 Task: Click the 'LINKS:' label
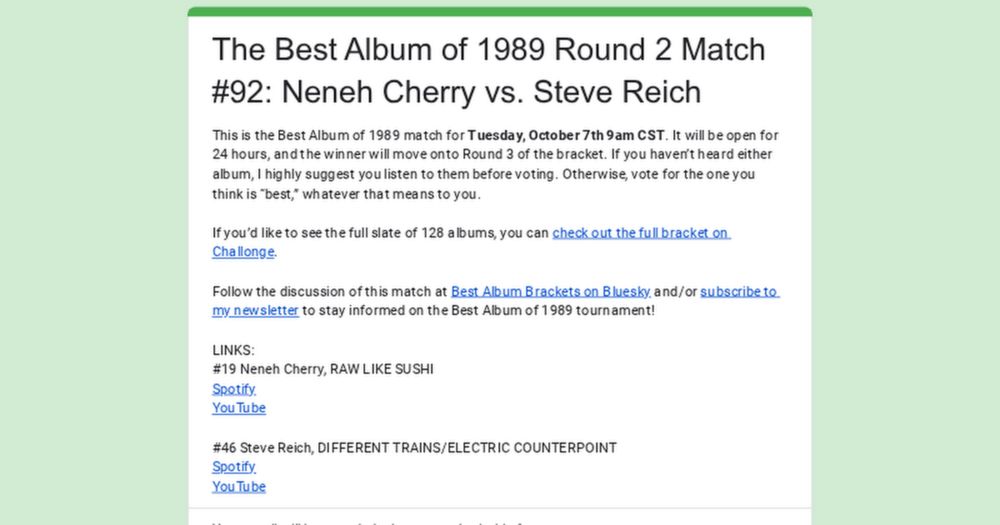(233, 350)
